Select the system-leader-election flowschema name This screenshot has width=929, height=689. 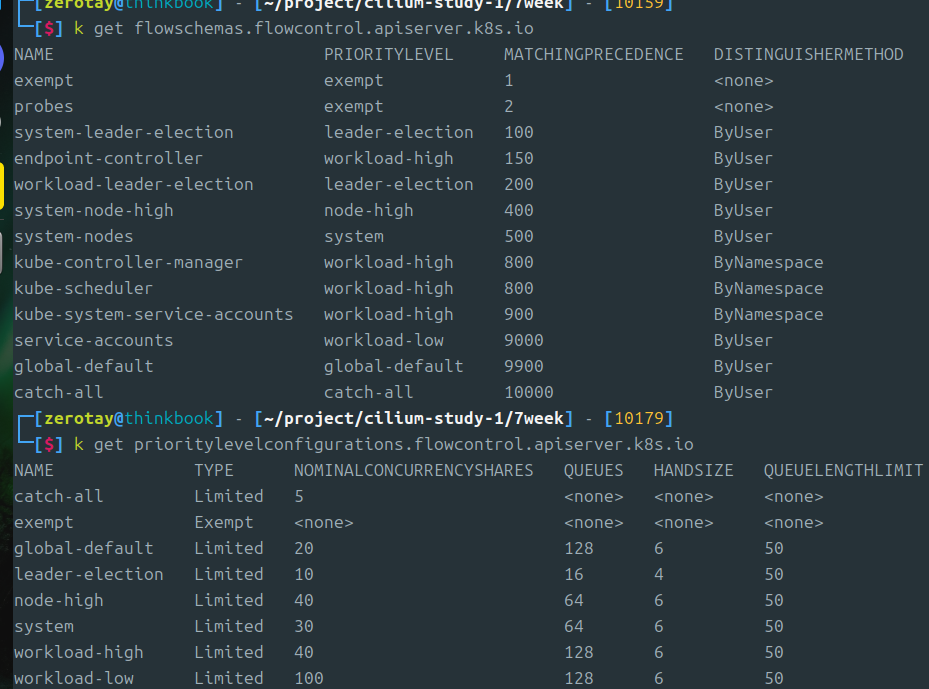(123, 132)
